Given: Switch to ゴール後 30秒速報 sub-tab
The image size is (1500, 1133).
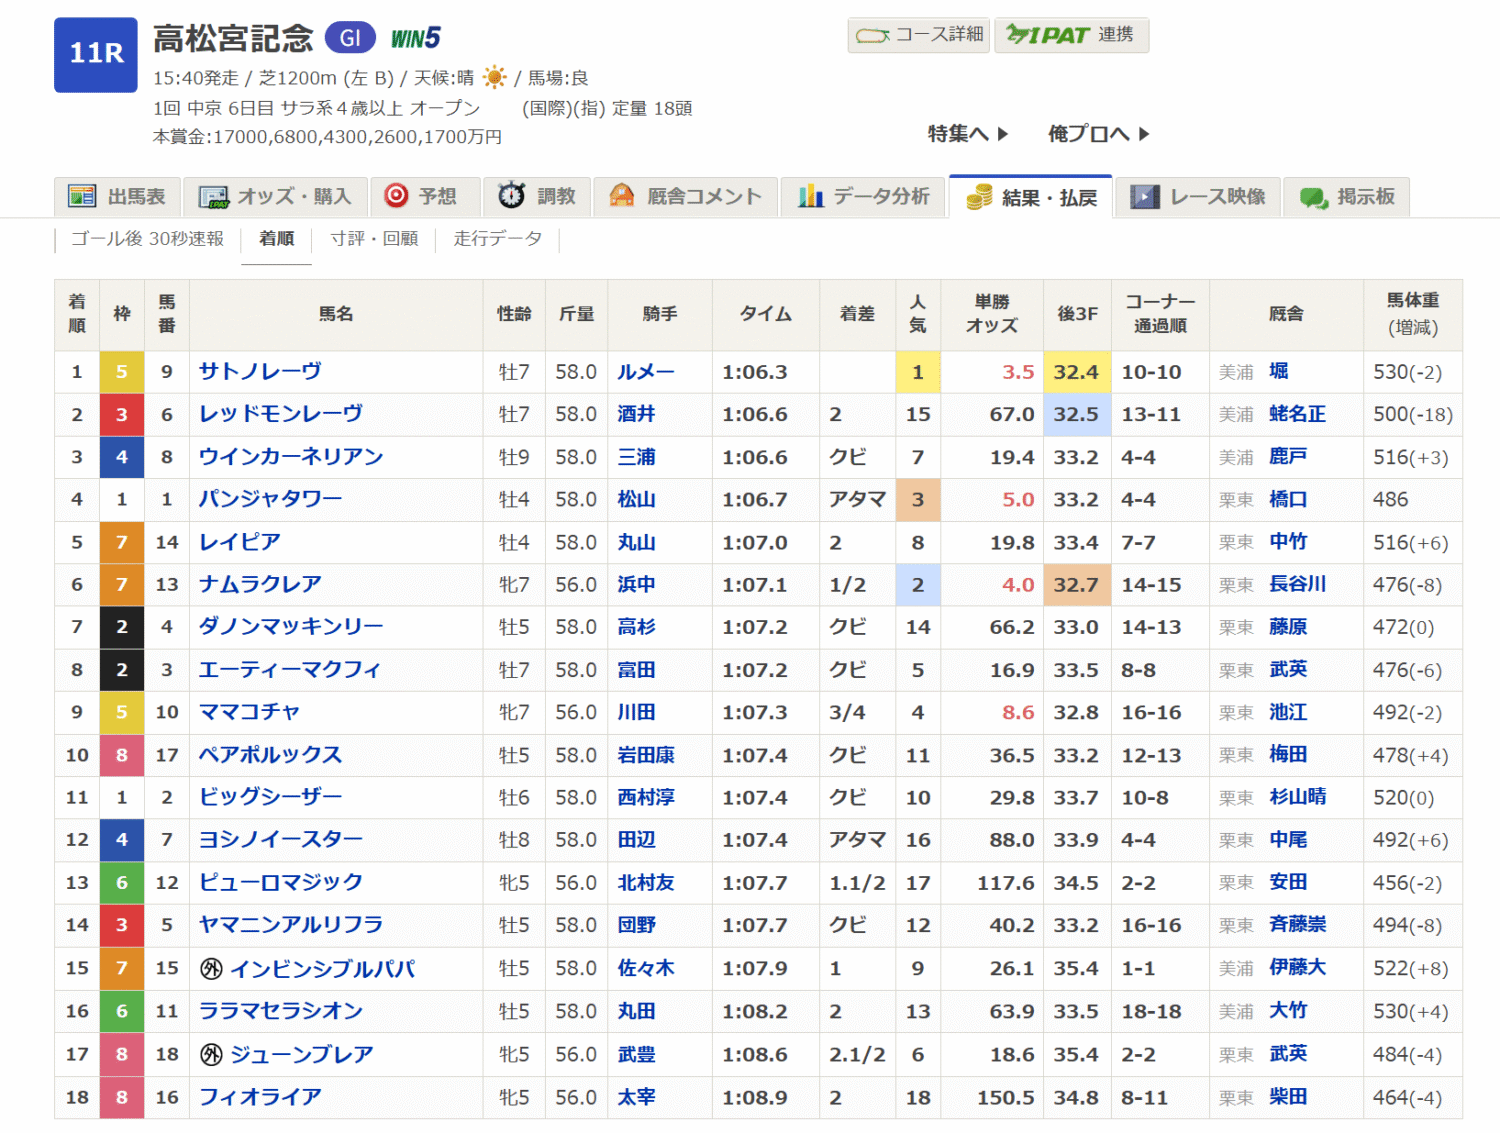Looking at the screenshot, I should [x=147, y=239].
